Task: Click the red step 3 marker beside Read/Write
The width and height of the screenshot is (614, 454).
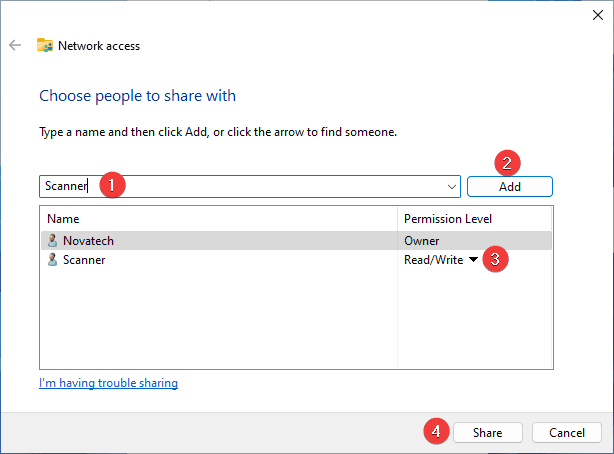Action: [496, 260]
